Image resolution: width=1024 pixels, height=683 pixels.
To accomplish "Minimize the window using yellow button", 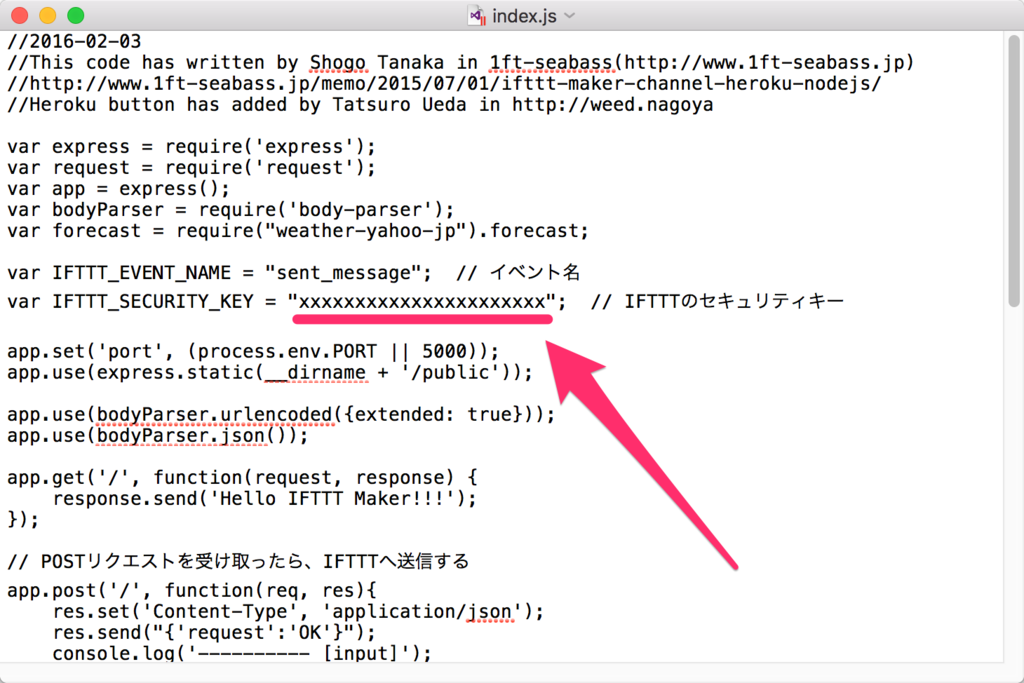I will [48, 15].
